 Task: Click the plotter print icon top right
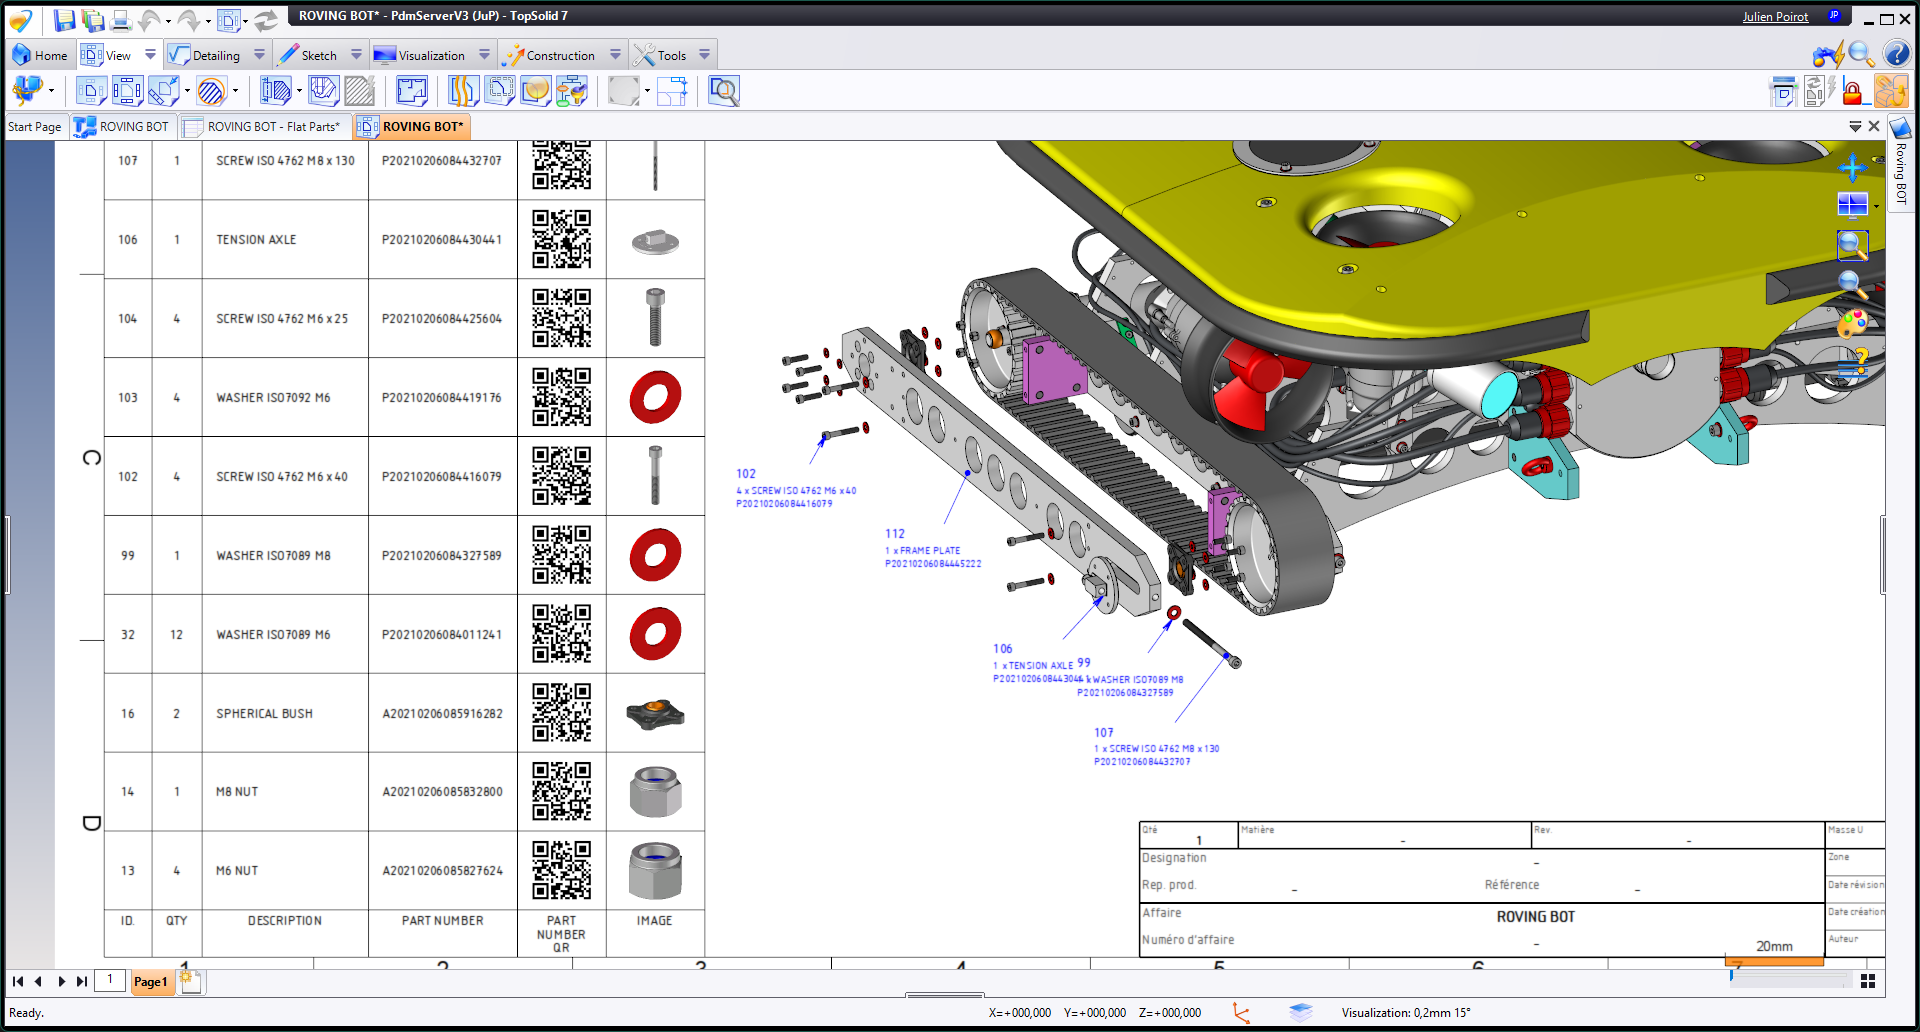pyautogui.click(x=1783, y=92)
